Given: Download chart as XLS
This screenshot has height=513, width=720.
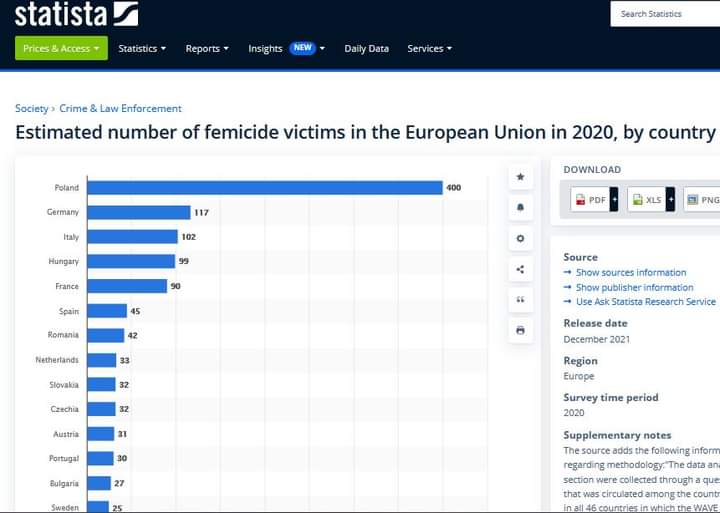Looking at the screenshot, I should (x=647, y=200).
